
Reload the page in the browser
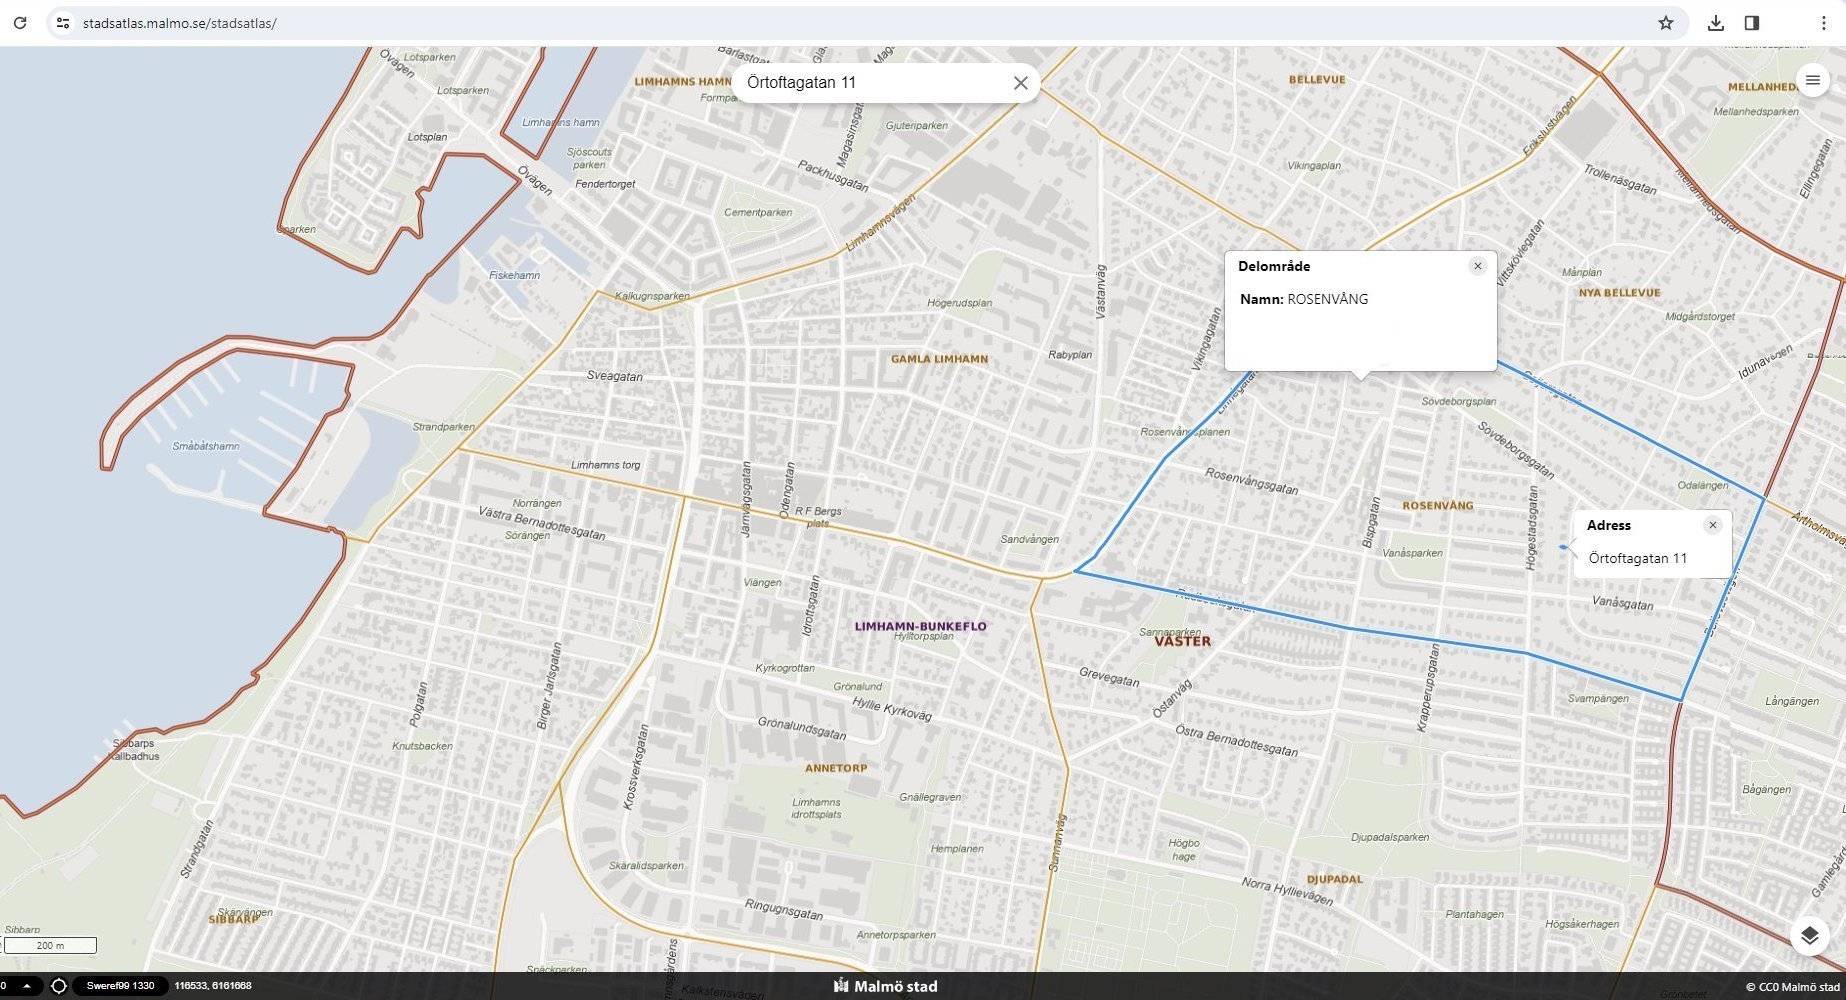coord(20,22)
